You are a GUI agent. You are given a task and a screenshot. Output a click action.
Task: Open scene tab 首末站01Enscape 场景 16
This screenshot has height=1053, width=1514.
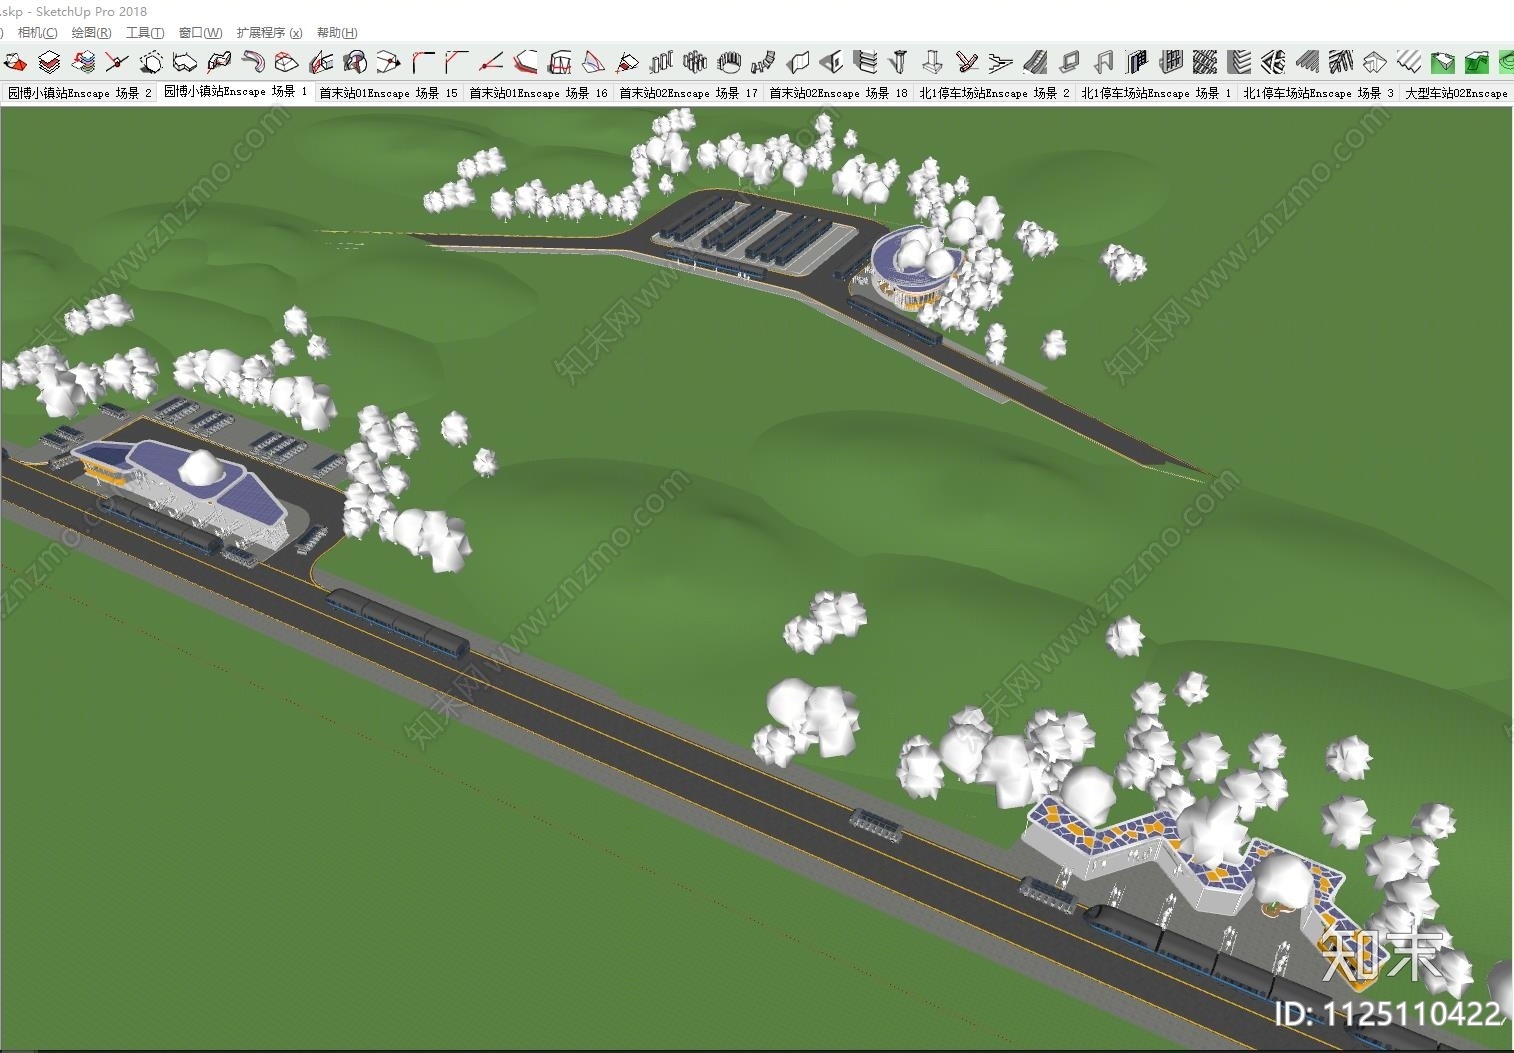coord(539,93)
